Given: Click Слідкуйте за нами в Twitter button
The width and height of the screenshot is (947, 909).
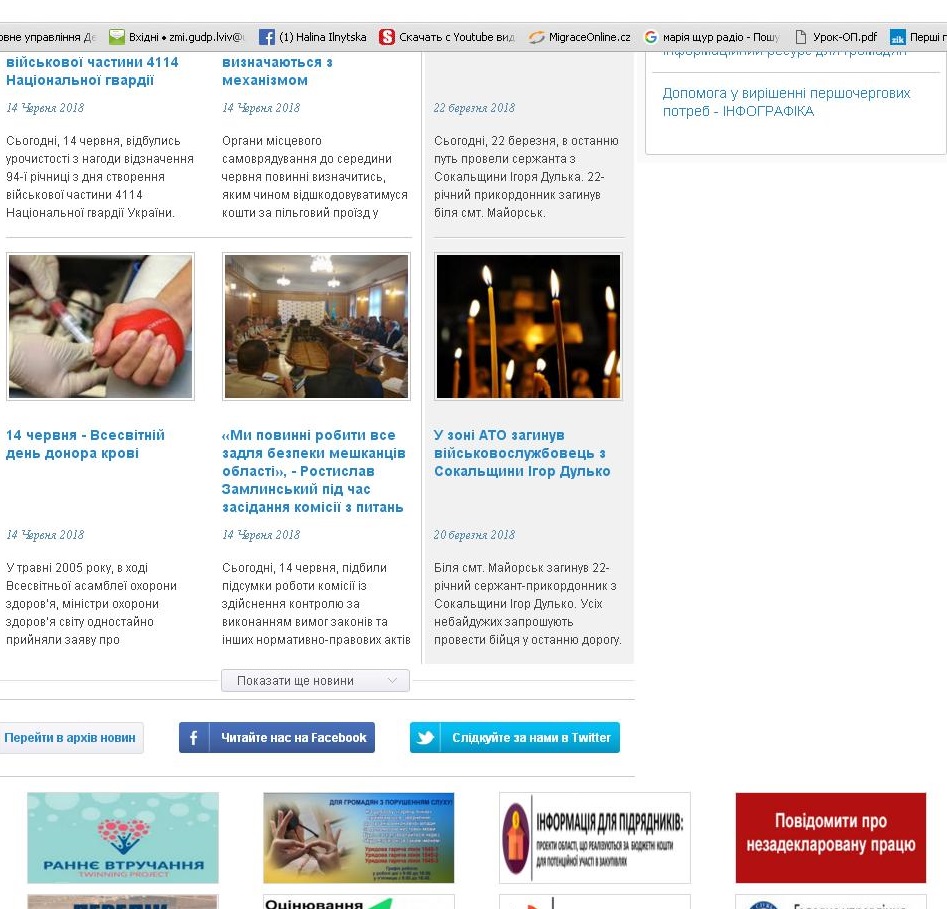Looking at the screenshot, I should point(515,737).
